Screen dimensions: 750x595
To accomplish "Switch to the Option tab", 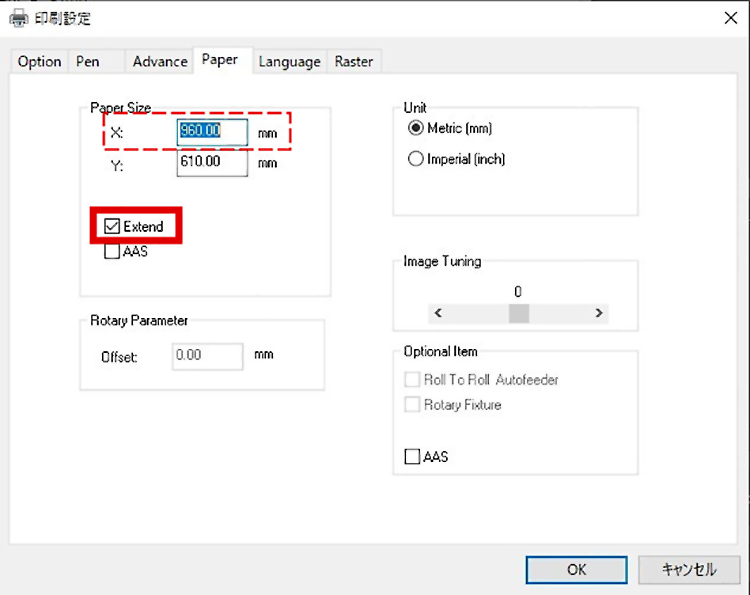I will pos(39,62).
